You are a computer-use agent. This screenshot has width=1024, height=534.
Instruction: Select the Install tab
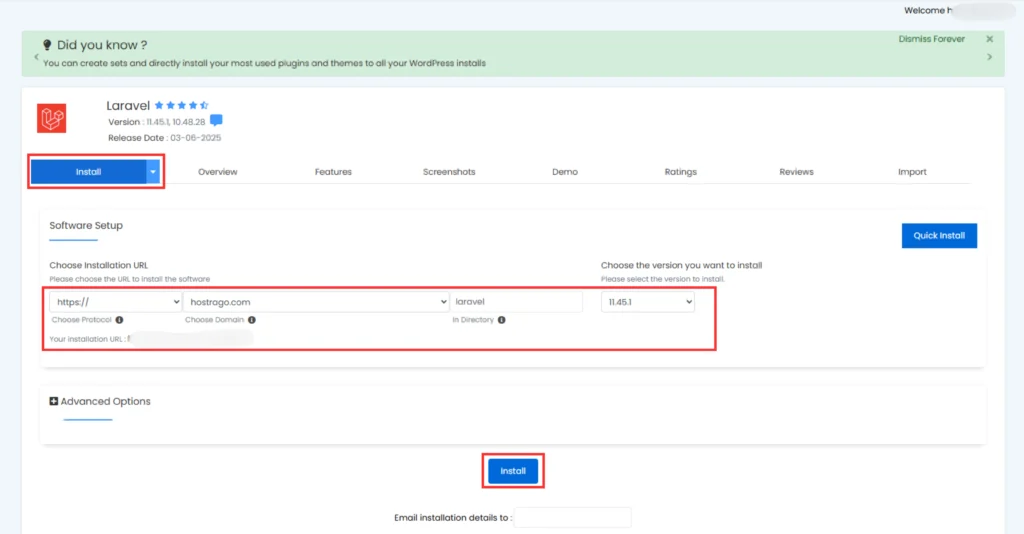(88, 172)
